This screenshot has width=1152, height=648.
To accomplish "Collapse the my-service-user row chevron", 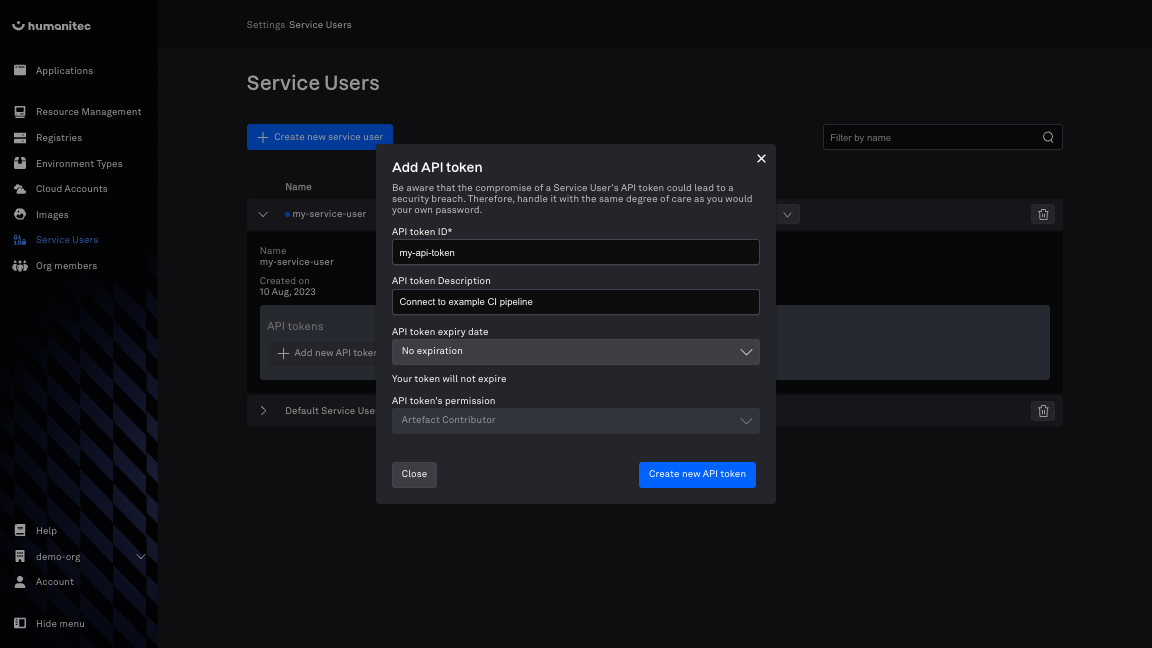I will (264, 214).
